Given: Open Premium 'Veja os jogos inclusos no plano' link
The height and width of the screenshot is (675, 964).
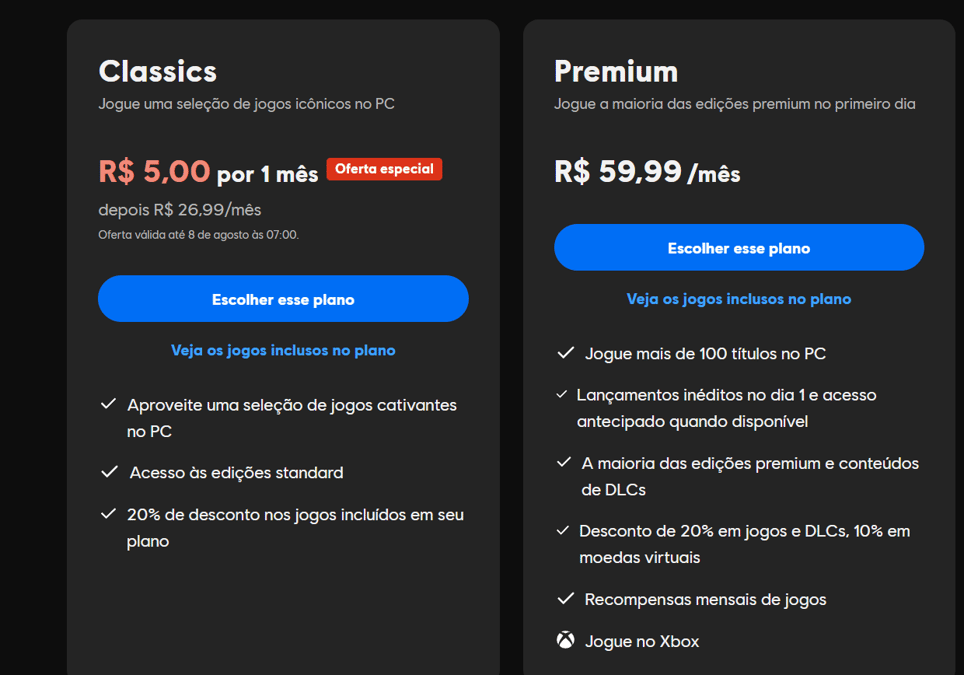Looking at the screenshot, I should [x=738, y=299].
